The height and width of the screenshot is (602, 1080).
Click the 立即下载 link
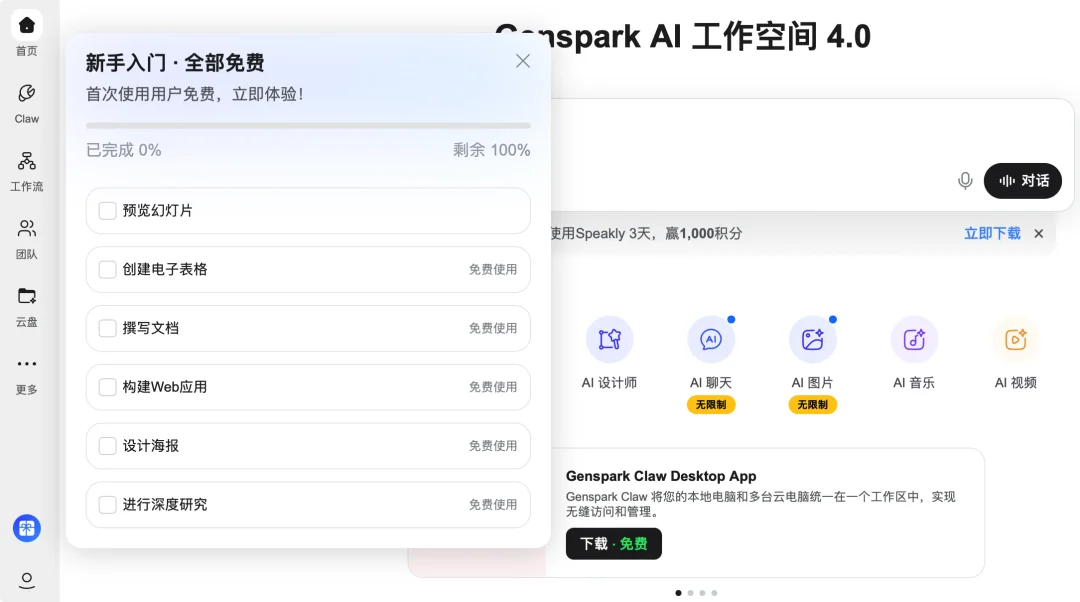click(992, 233)
